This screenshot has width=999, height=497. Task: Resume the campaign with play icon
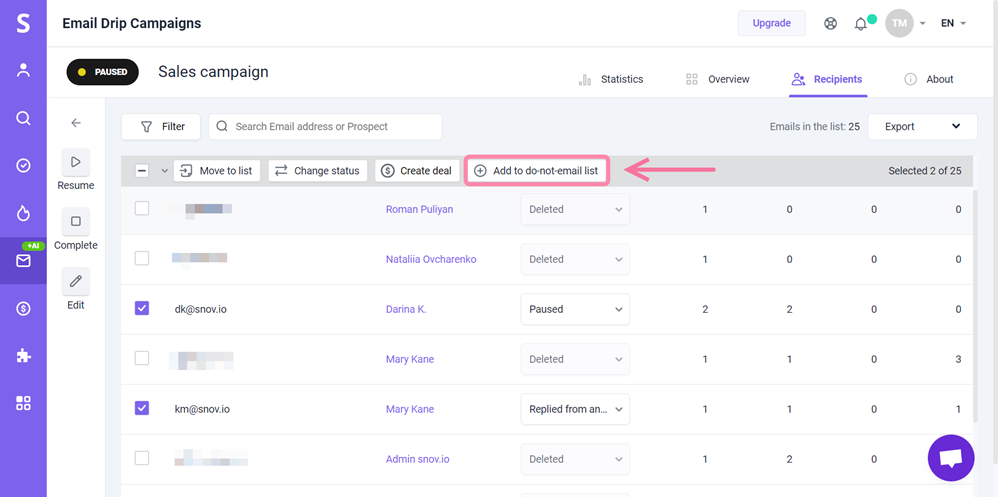(76, 162)
